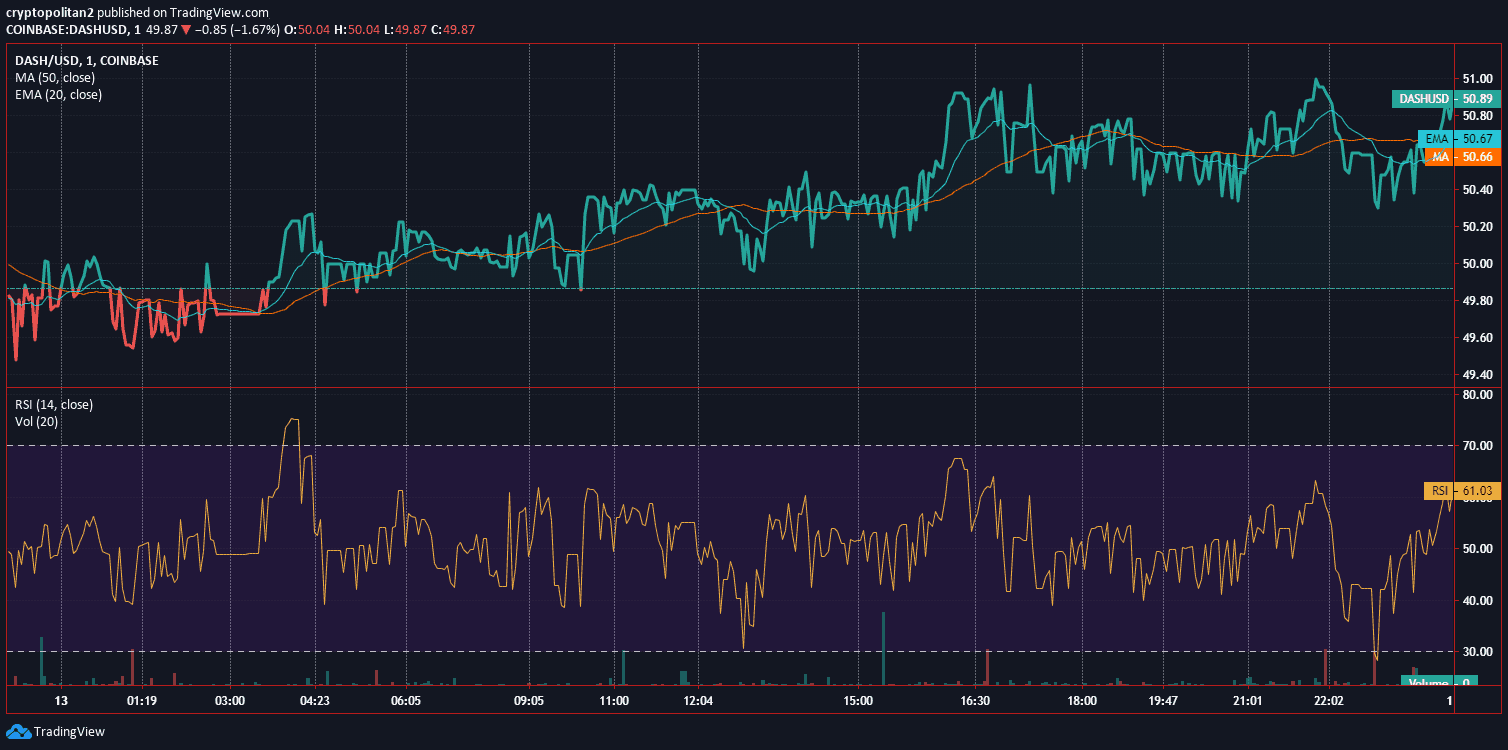Click the RSI 61.03 value tag
The height and width of the screenshot is (750, 1508).
(x=1463, y=490)
